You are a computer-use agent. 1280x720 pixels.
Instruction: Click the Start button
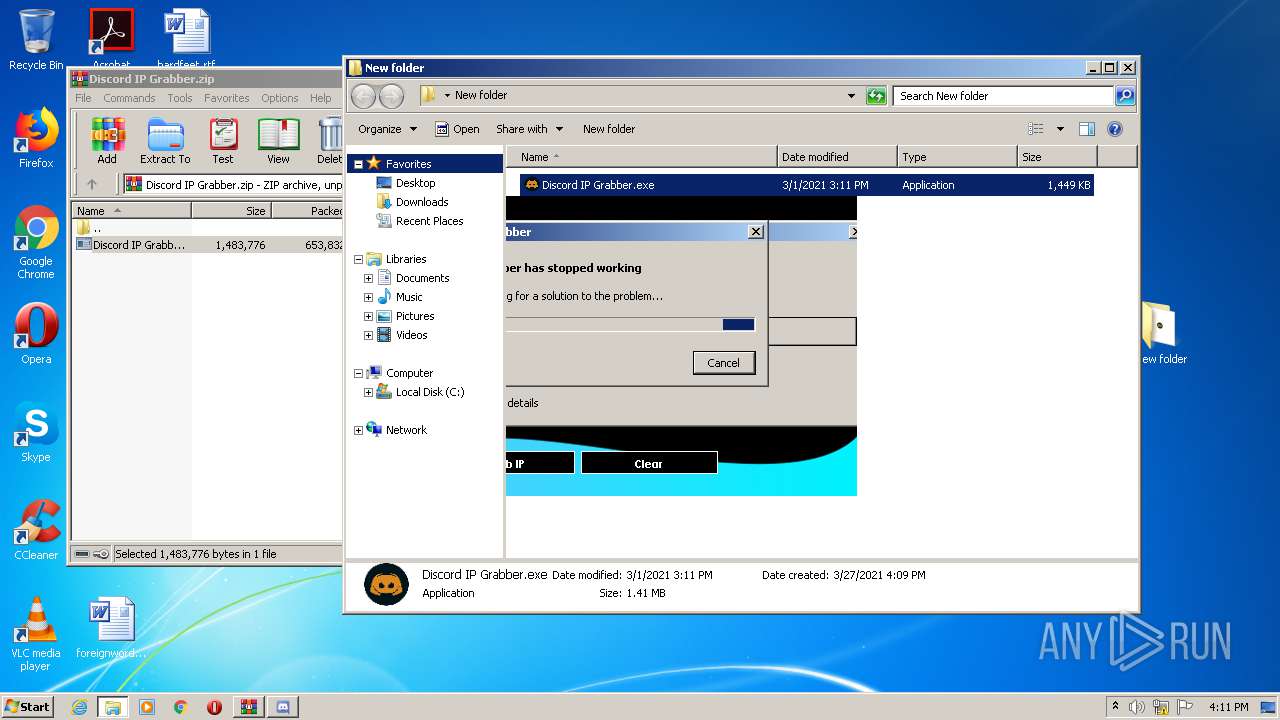(28, 707)
